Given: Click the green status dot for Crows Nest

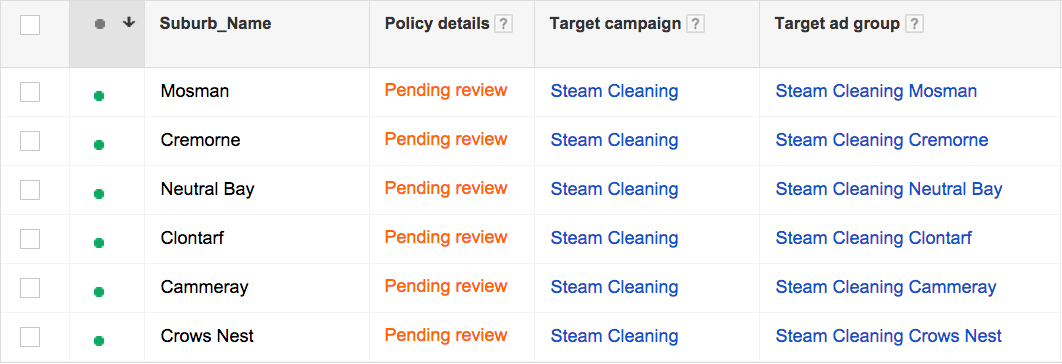Looking at the screenshot, I should [99, 341].
